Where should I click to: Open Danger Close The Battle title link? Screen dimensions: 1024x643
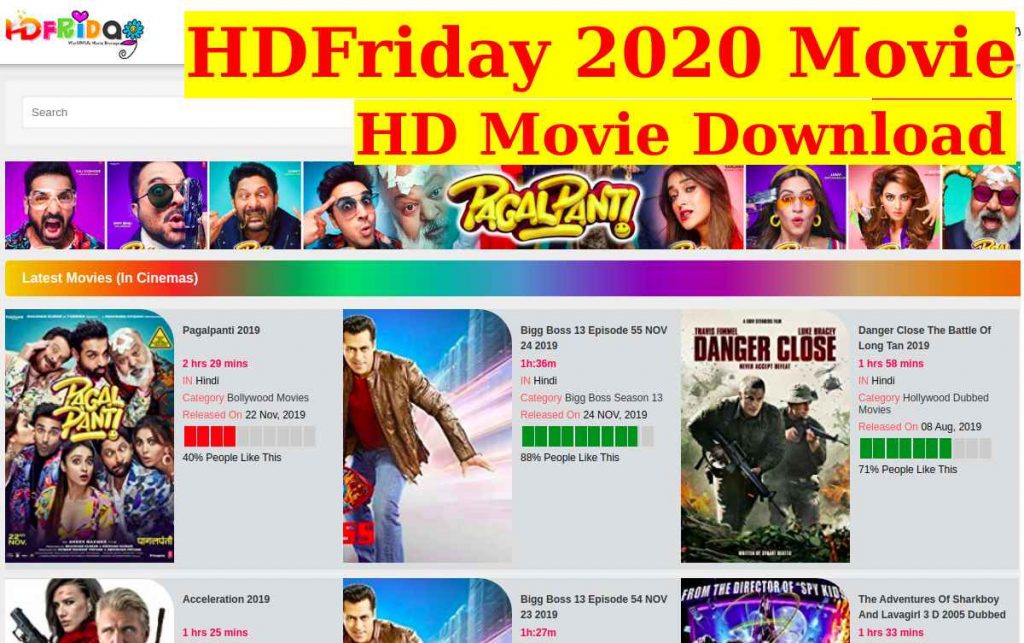click(x=924, y=338)
